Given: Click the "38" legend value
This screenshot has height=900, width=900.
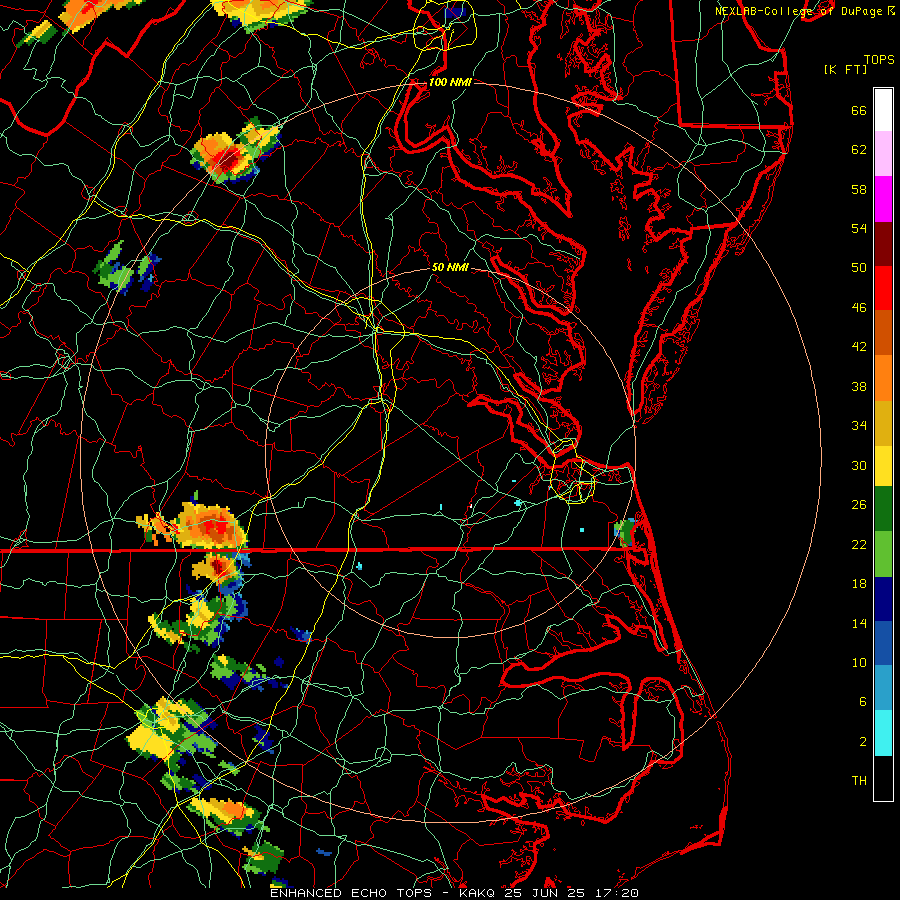Looking at the screenshot, I should 859,386.
